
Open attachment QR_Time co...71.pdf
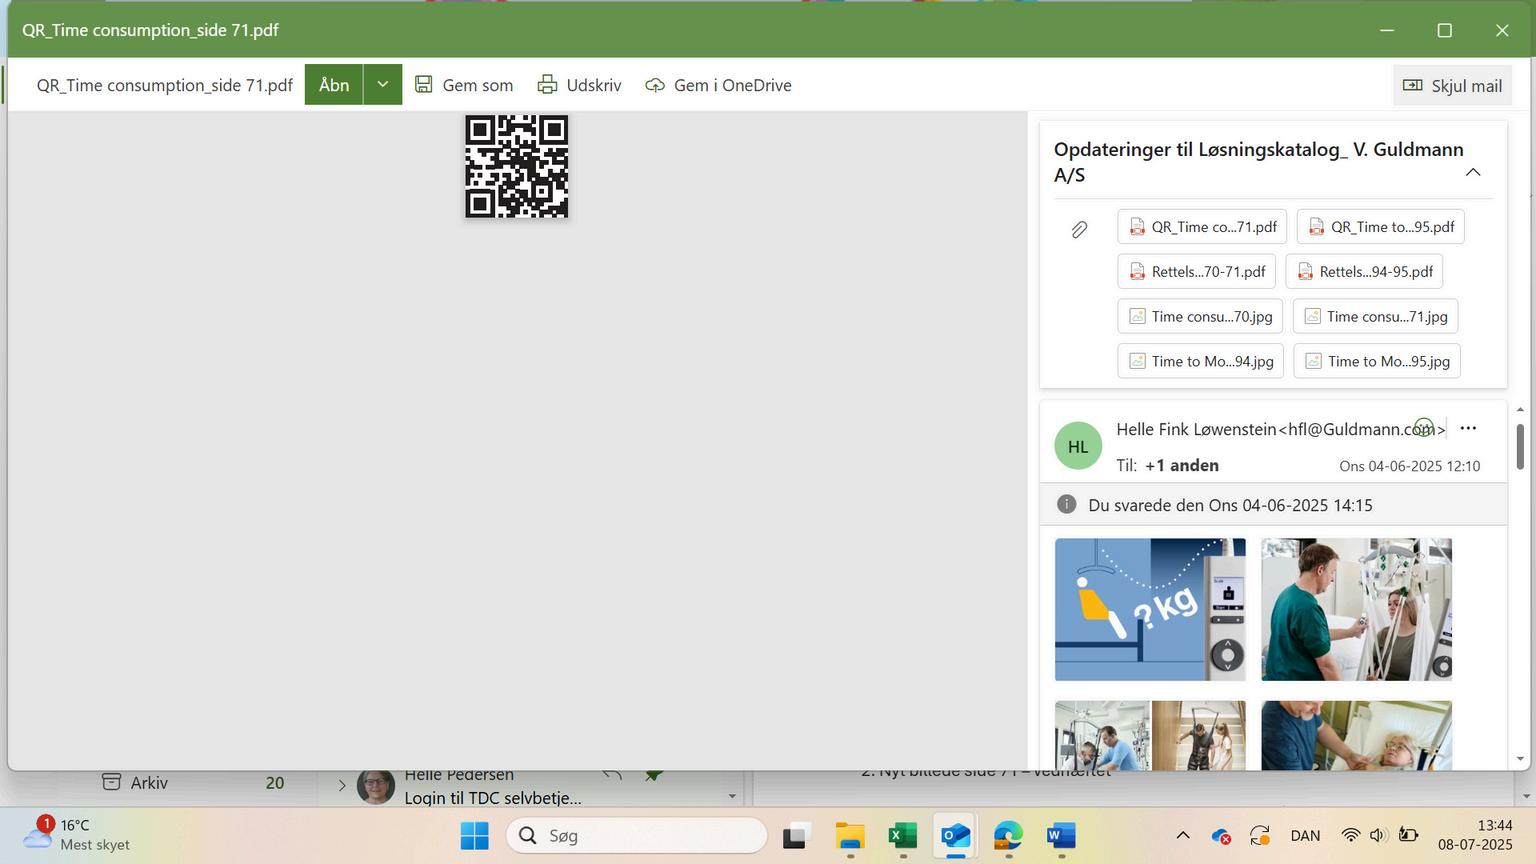click(x=1202, y=227)
